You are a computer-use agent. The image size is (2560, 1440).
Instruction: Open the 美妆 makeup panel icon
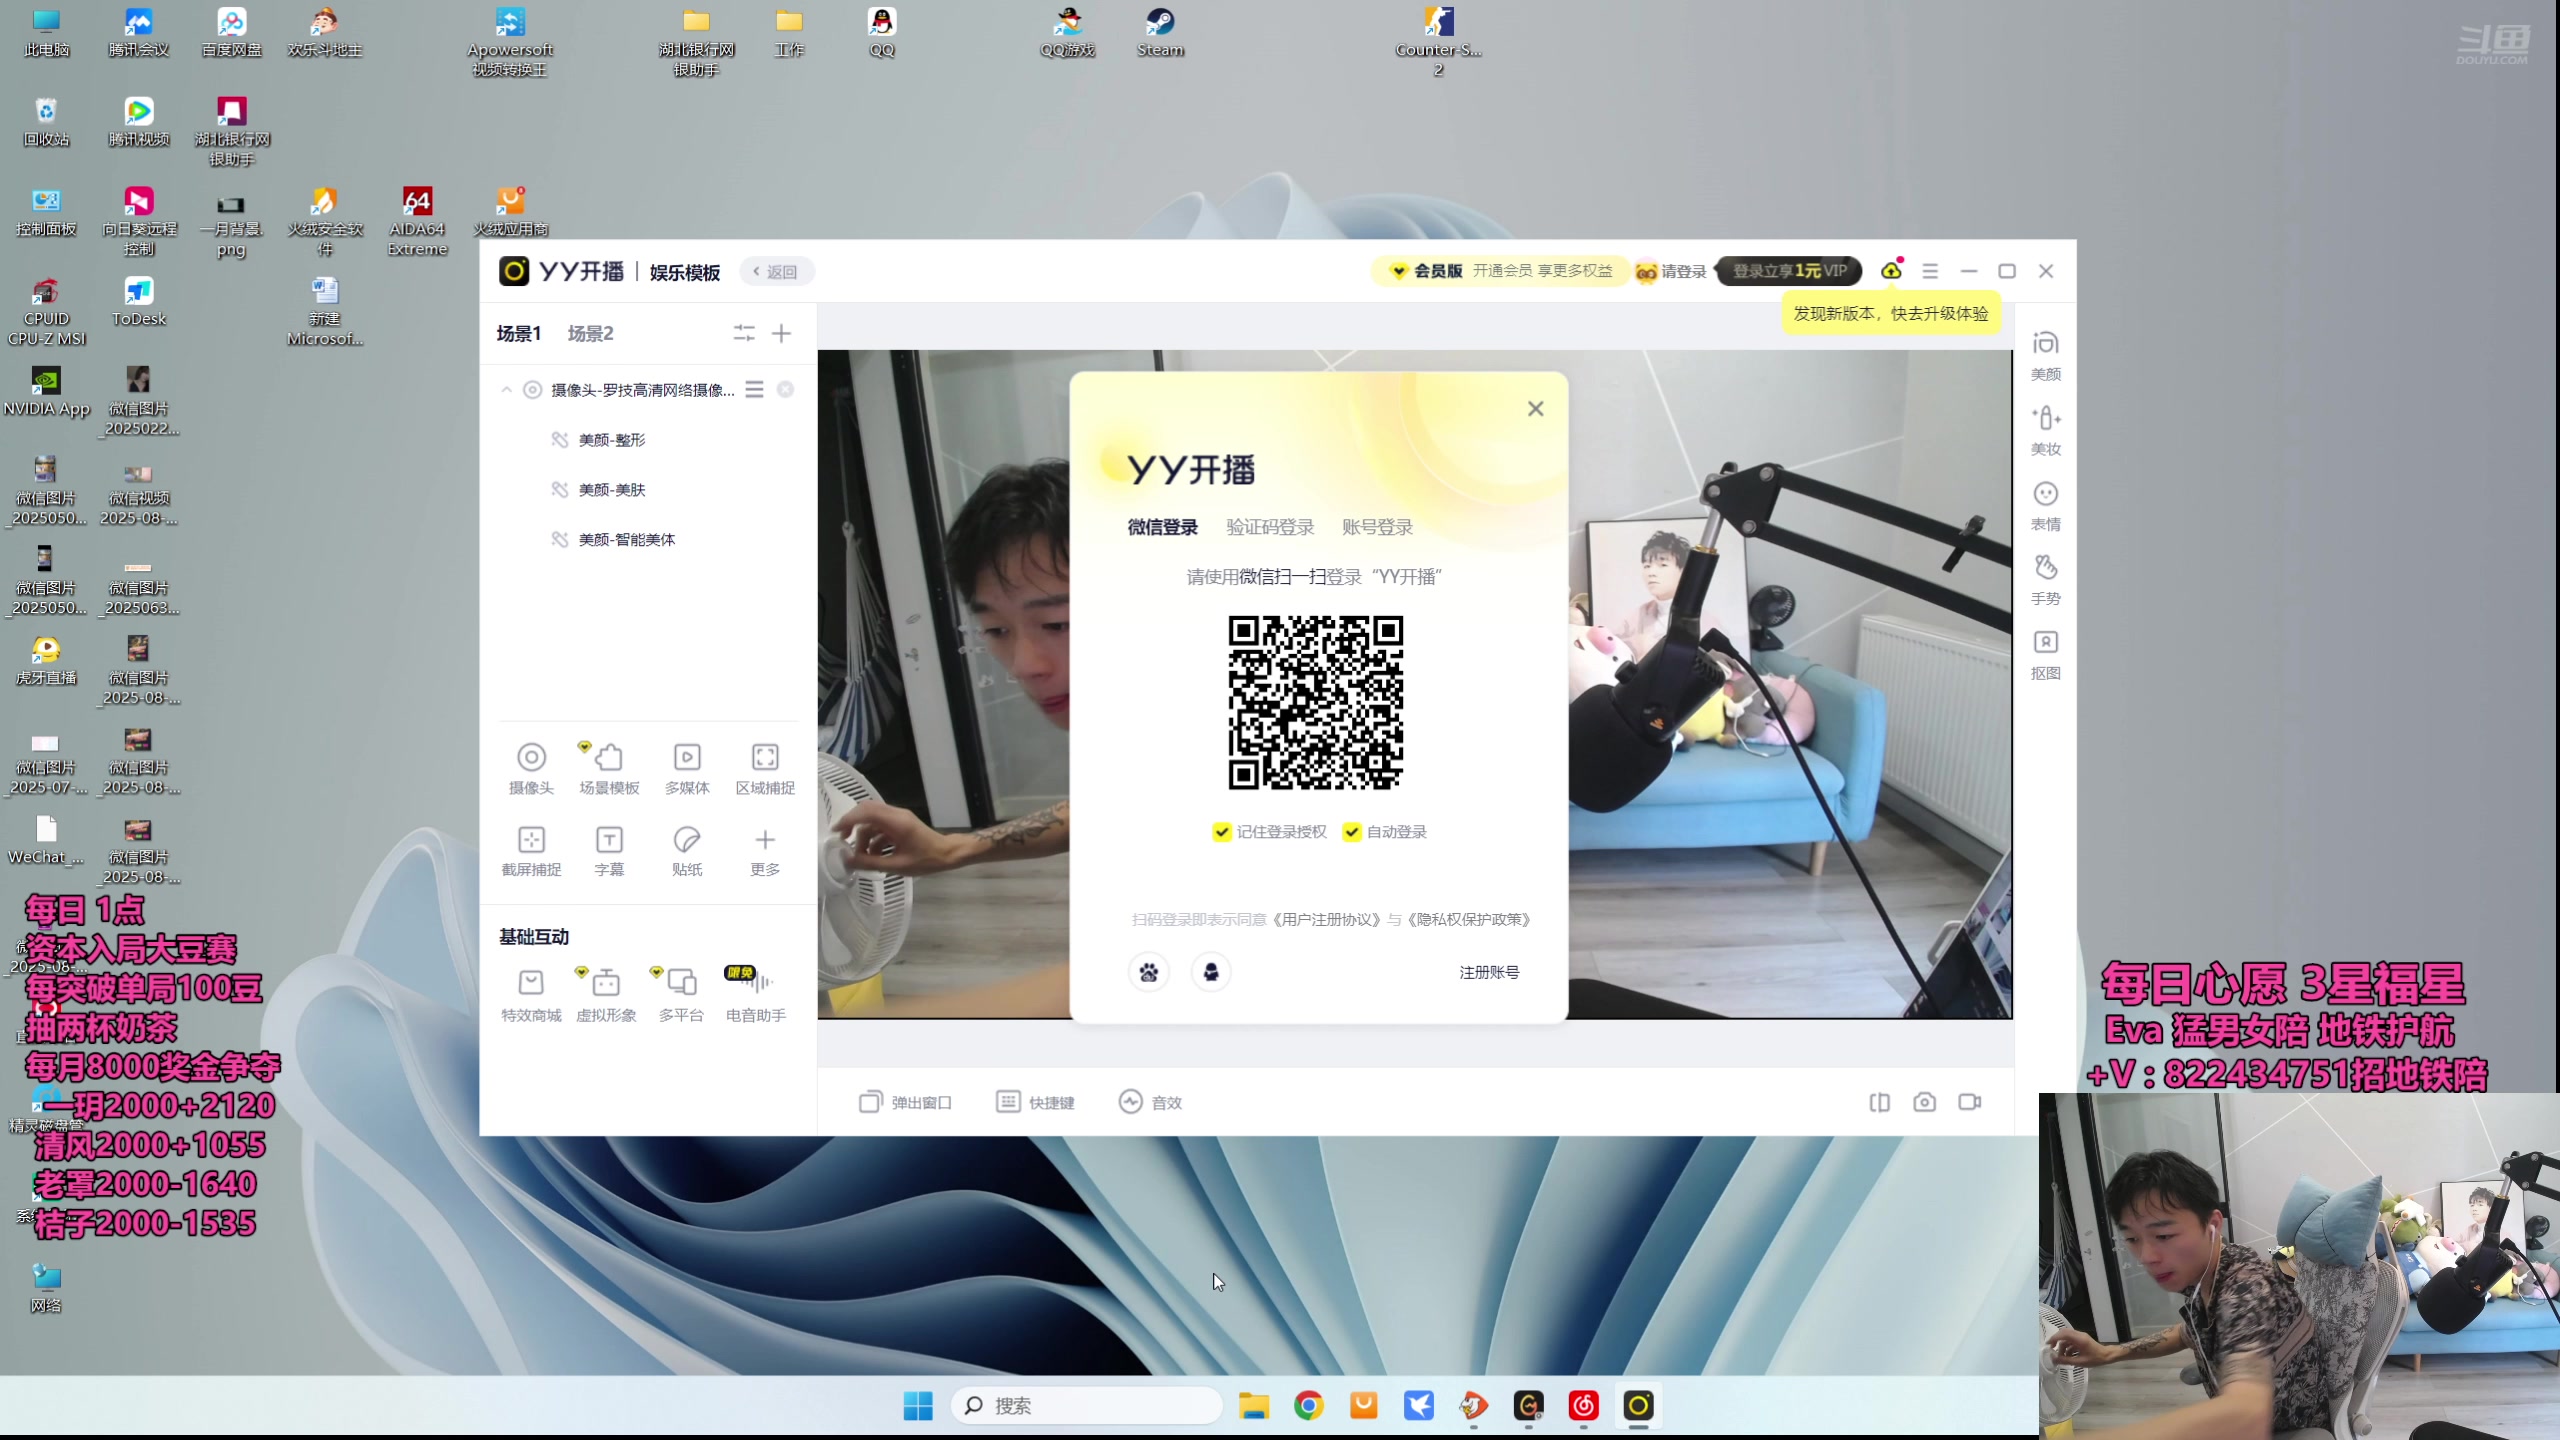coord(2045,430)
